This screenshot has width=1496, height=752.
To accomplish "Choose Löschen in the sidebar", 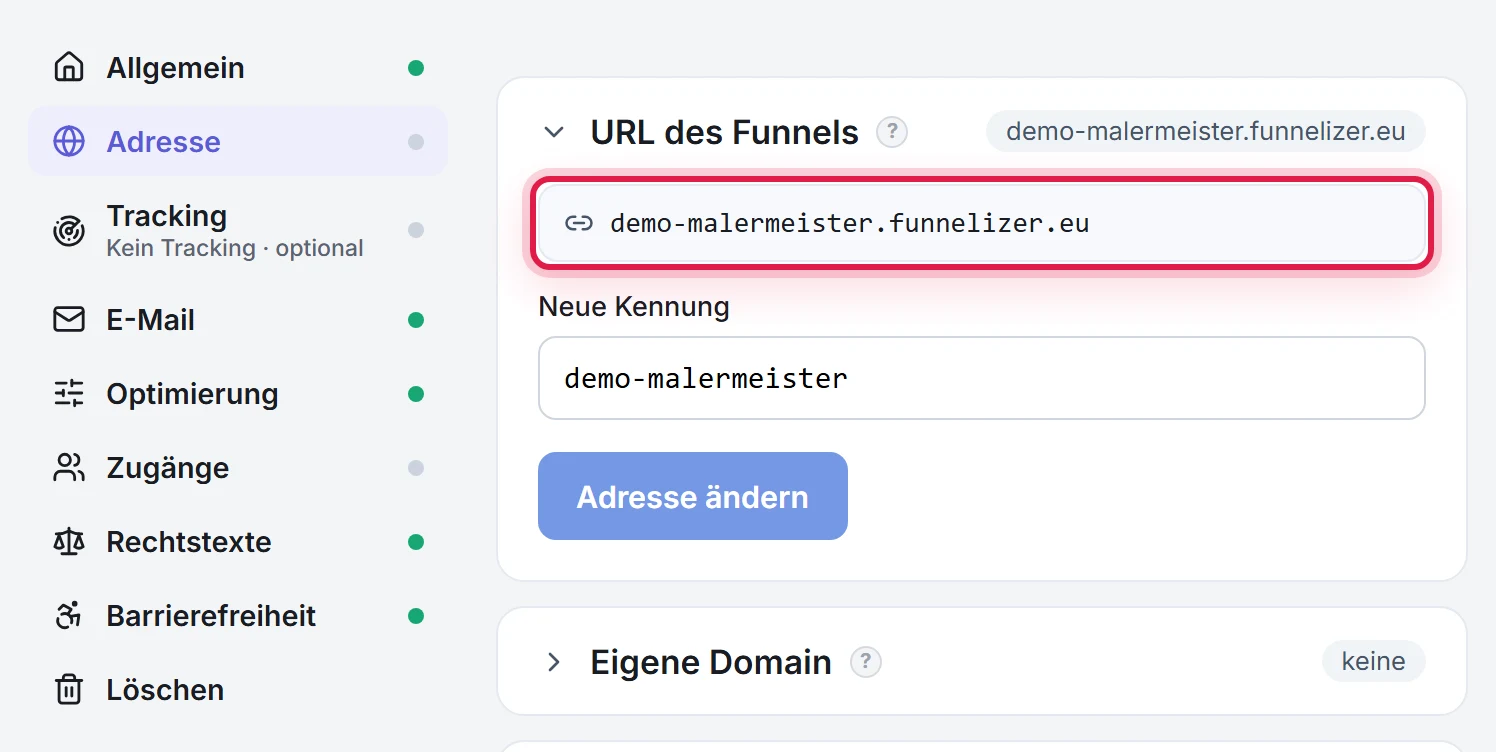I will [238, 690].
